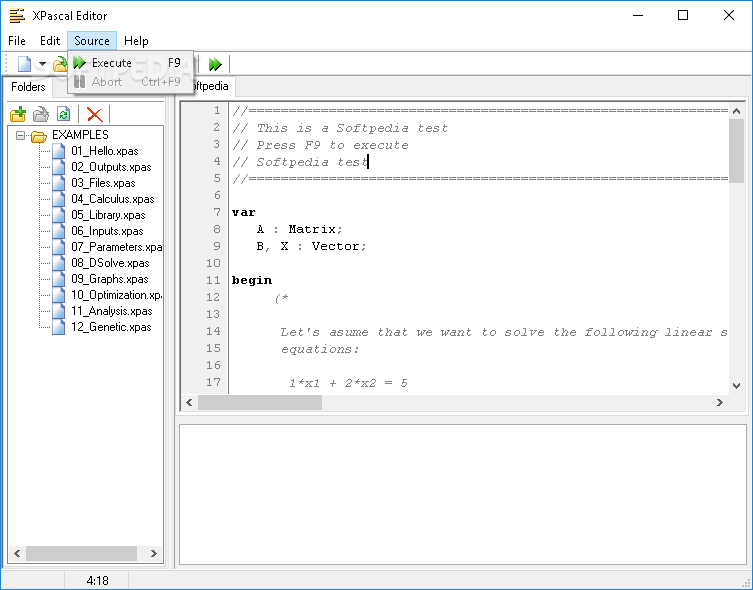Open 02_Outputs.xpas file
Viewport: 753px width, 590px height.
(x=111, y=167)
